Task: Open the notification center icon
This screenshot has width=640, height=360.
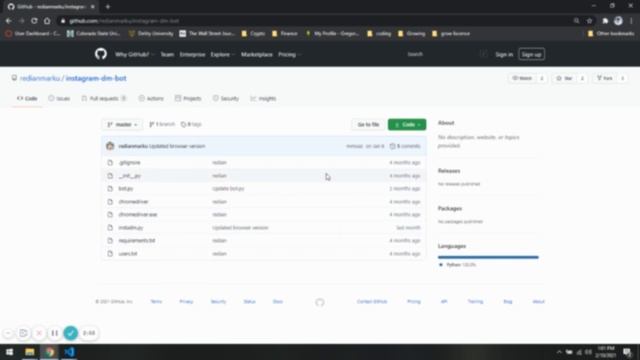Action: pyautogui.click(x=627, y=352)
